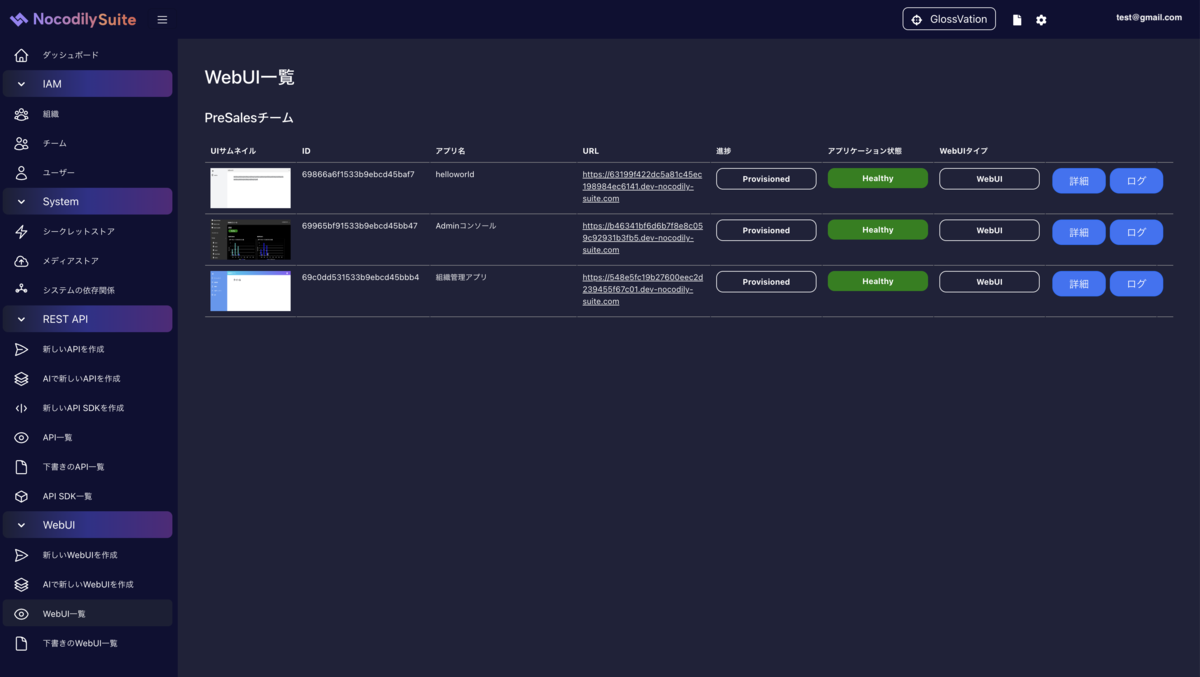Collapse the IAM section

88,84
